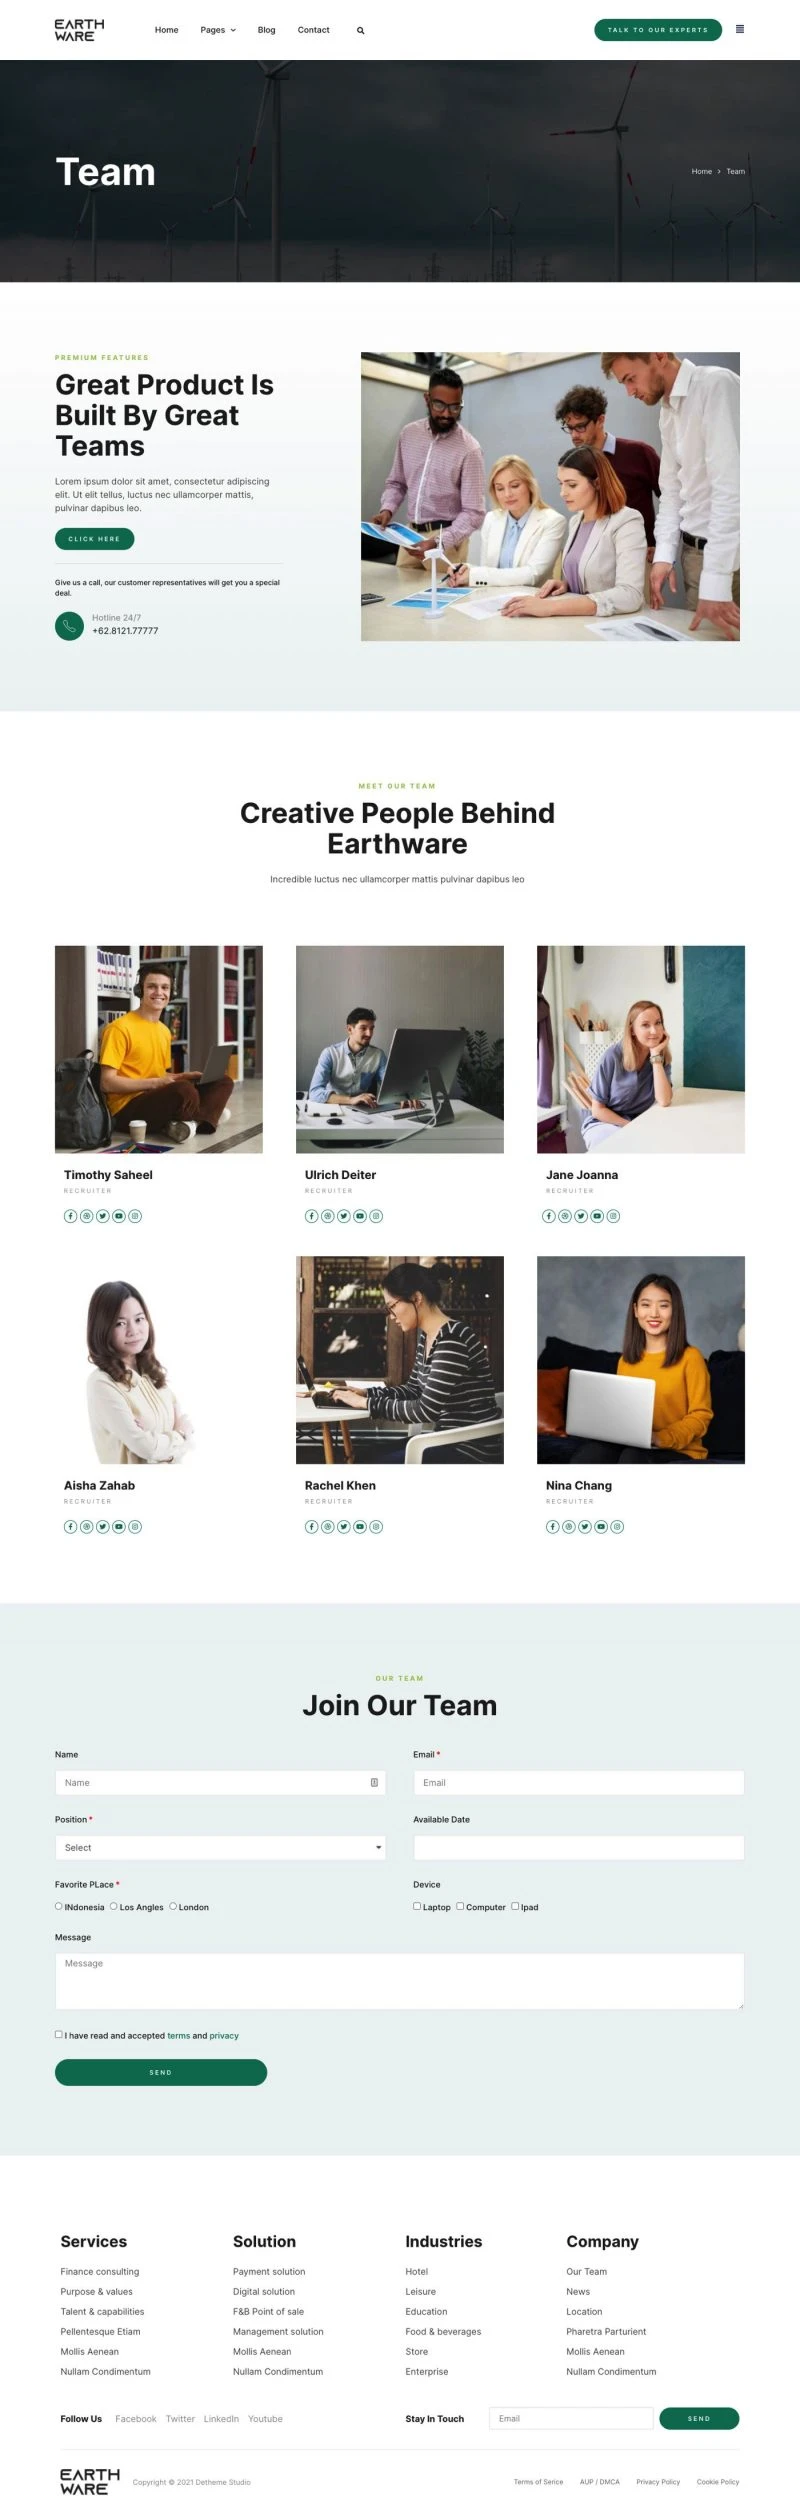Focus the Available Date input field
Viewport: 800px width, 2517px height.
[x=579, y=1847]
